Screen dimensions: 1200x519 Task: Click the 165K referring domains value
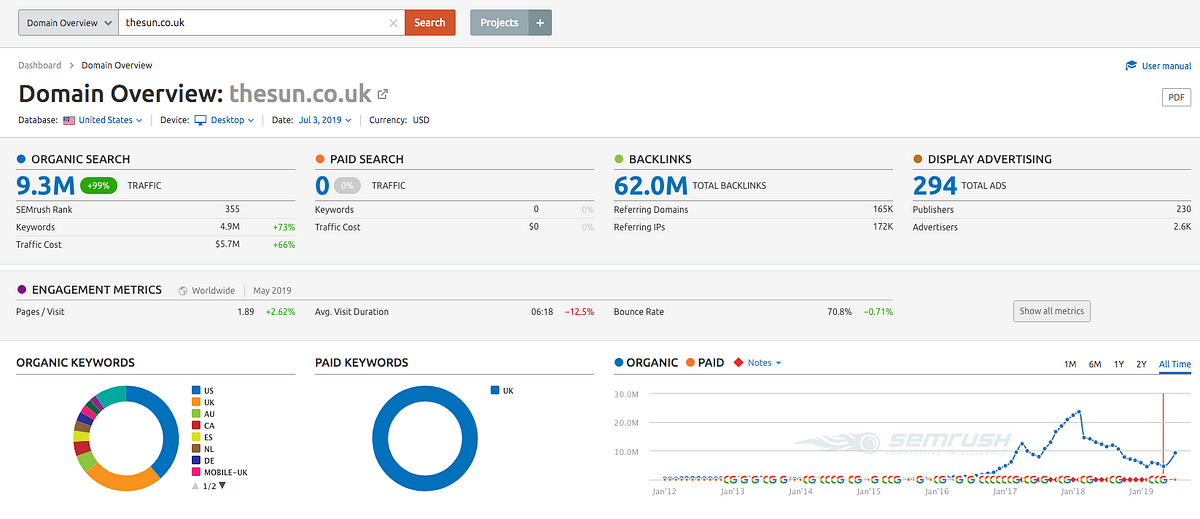point(882,209)
